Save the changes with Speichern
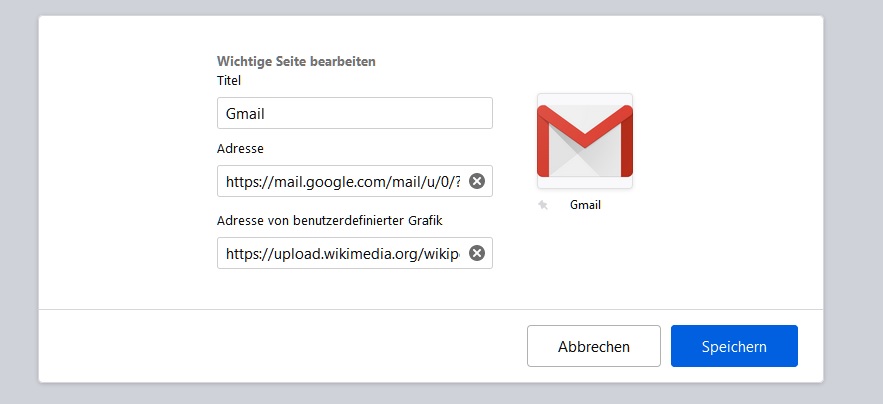Screen dimensions: 883x404 click(x=734, y=347)
